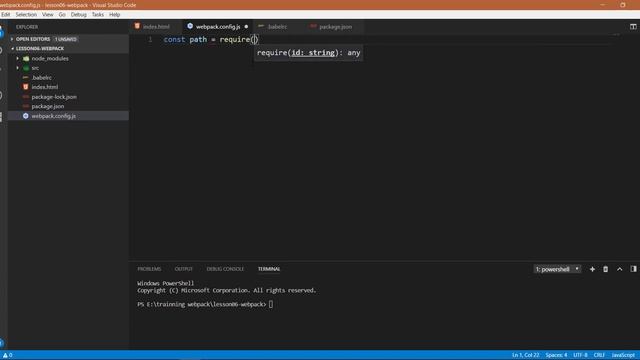Move the panel with far-right panel icon
Screen dimensions: 640x360
[x=633, y=269]
